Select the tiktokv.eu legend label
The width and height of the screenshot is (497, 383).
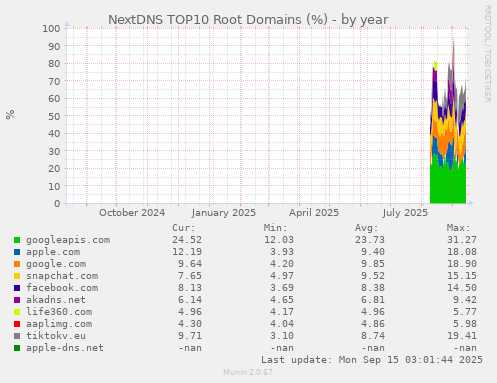click(x=56, y=336)
